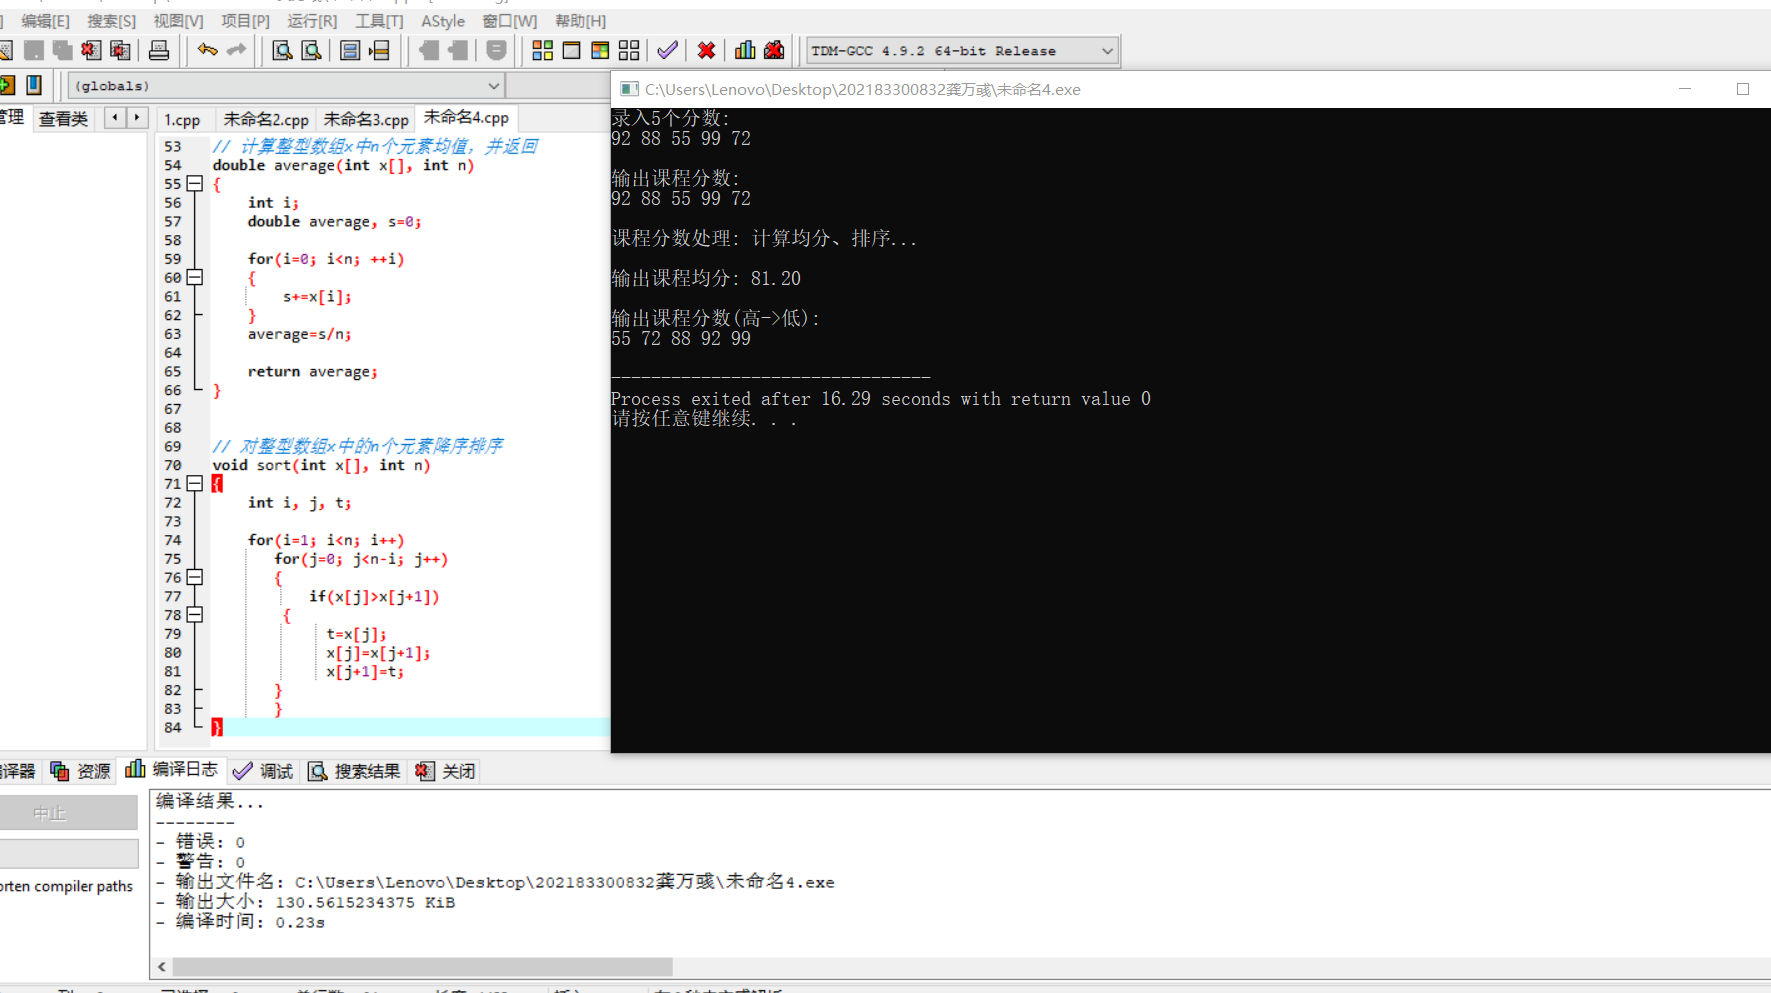Open the 搜索结果 tab
The height and width of the screenshot is (993, 1771).
point(354,771)
